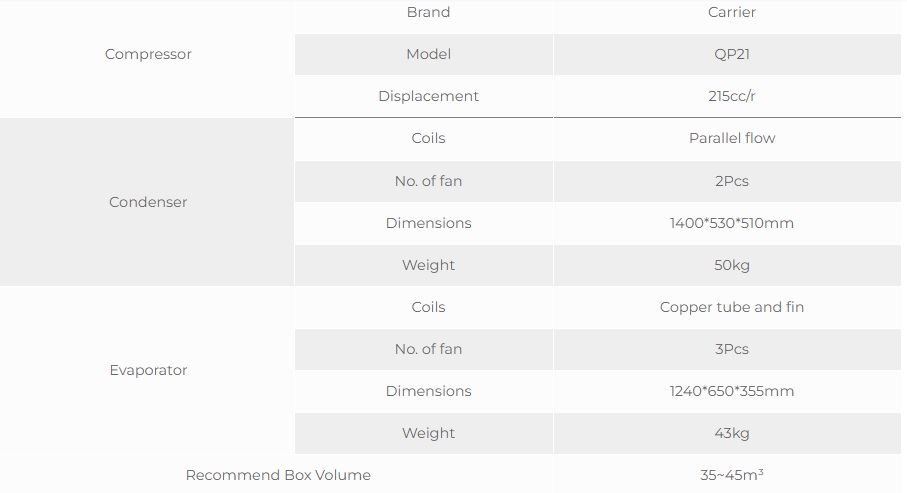Select the 215cc/r displacement value
The image size is (907, 493).
[731, 96]
